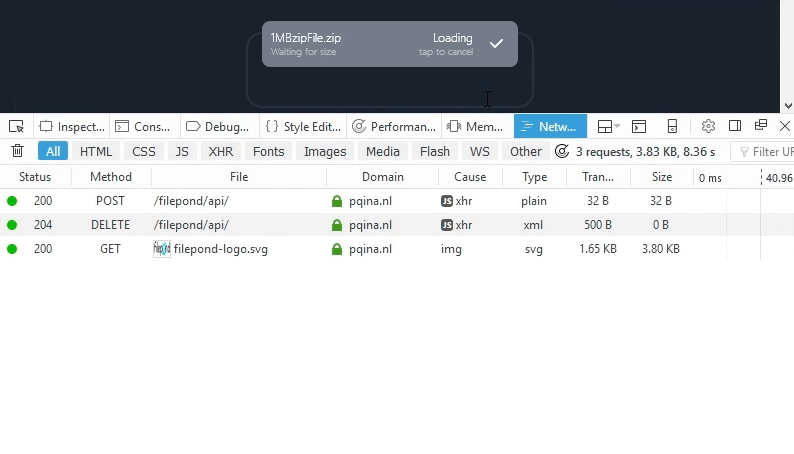Screen dimensions: 794x454
Task: Click the lock icon in DELETE row
Action: [x=337, y=225]
